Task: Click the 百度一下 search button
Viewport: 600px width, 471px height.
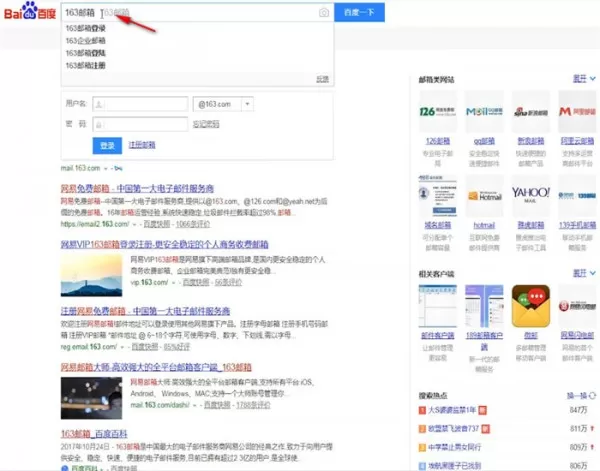Action: 359,12
